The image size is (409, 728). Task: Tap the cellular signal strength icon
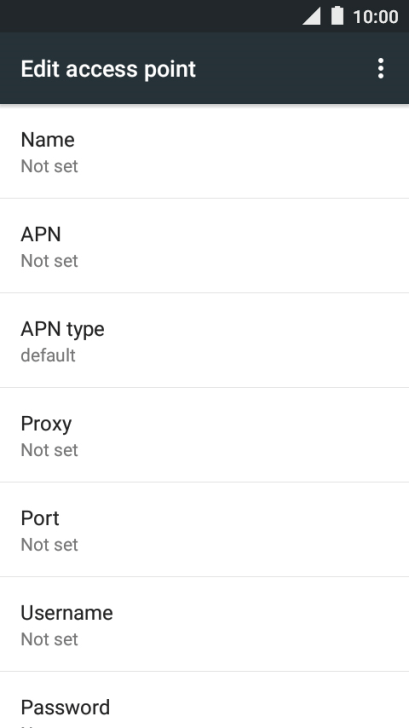(x=312, y=16)
